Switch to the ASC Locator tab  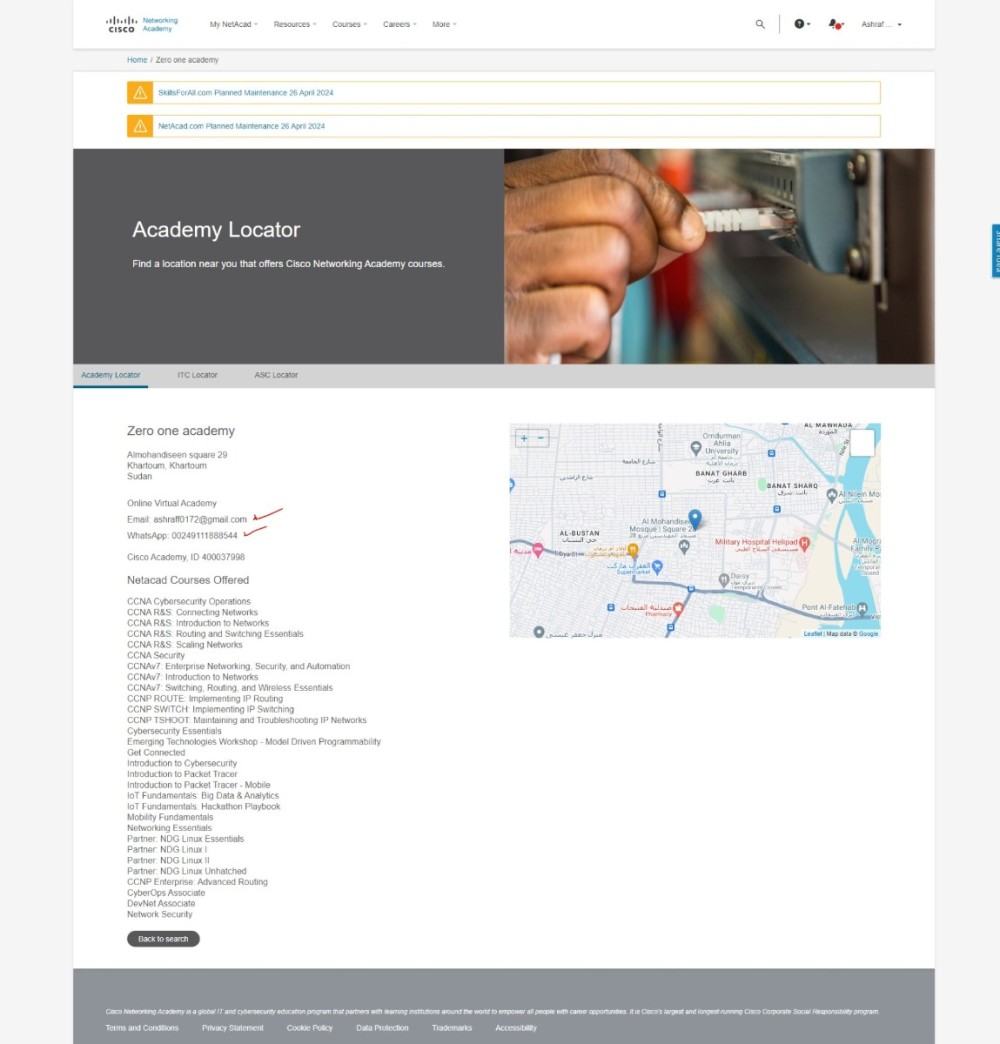tap(276, 375)
